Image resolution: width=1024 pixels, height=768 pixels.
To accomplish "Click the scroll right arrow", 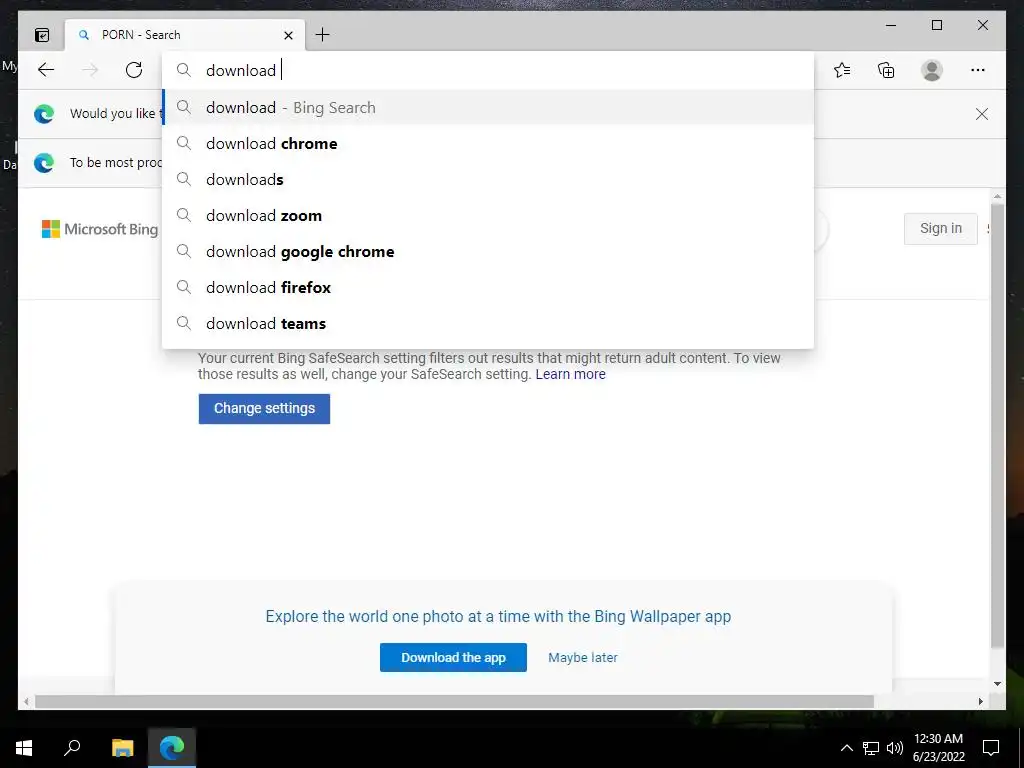I will coord(981,702).
